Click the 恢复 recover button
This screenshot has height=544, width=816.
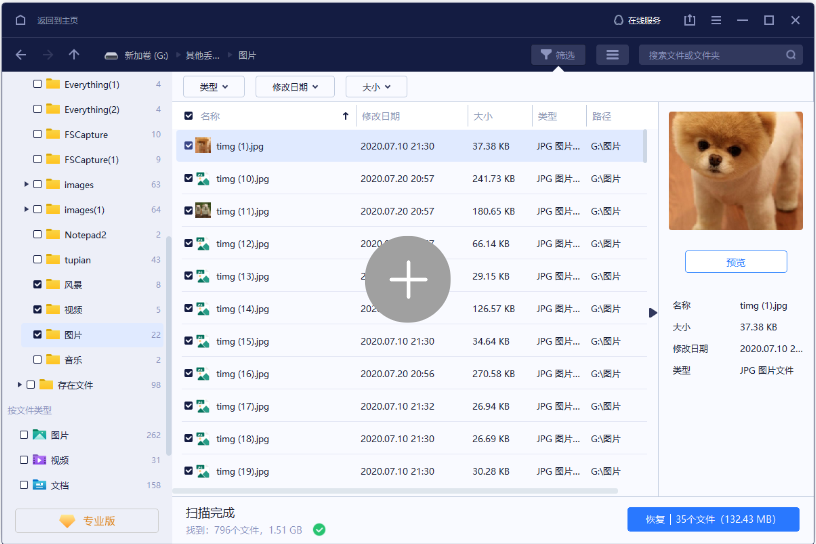click(713, 519)
